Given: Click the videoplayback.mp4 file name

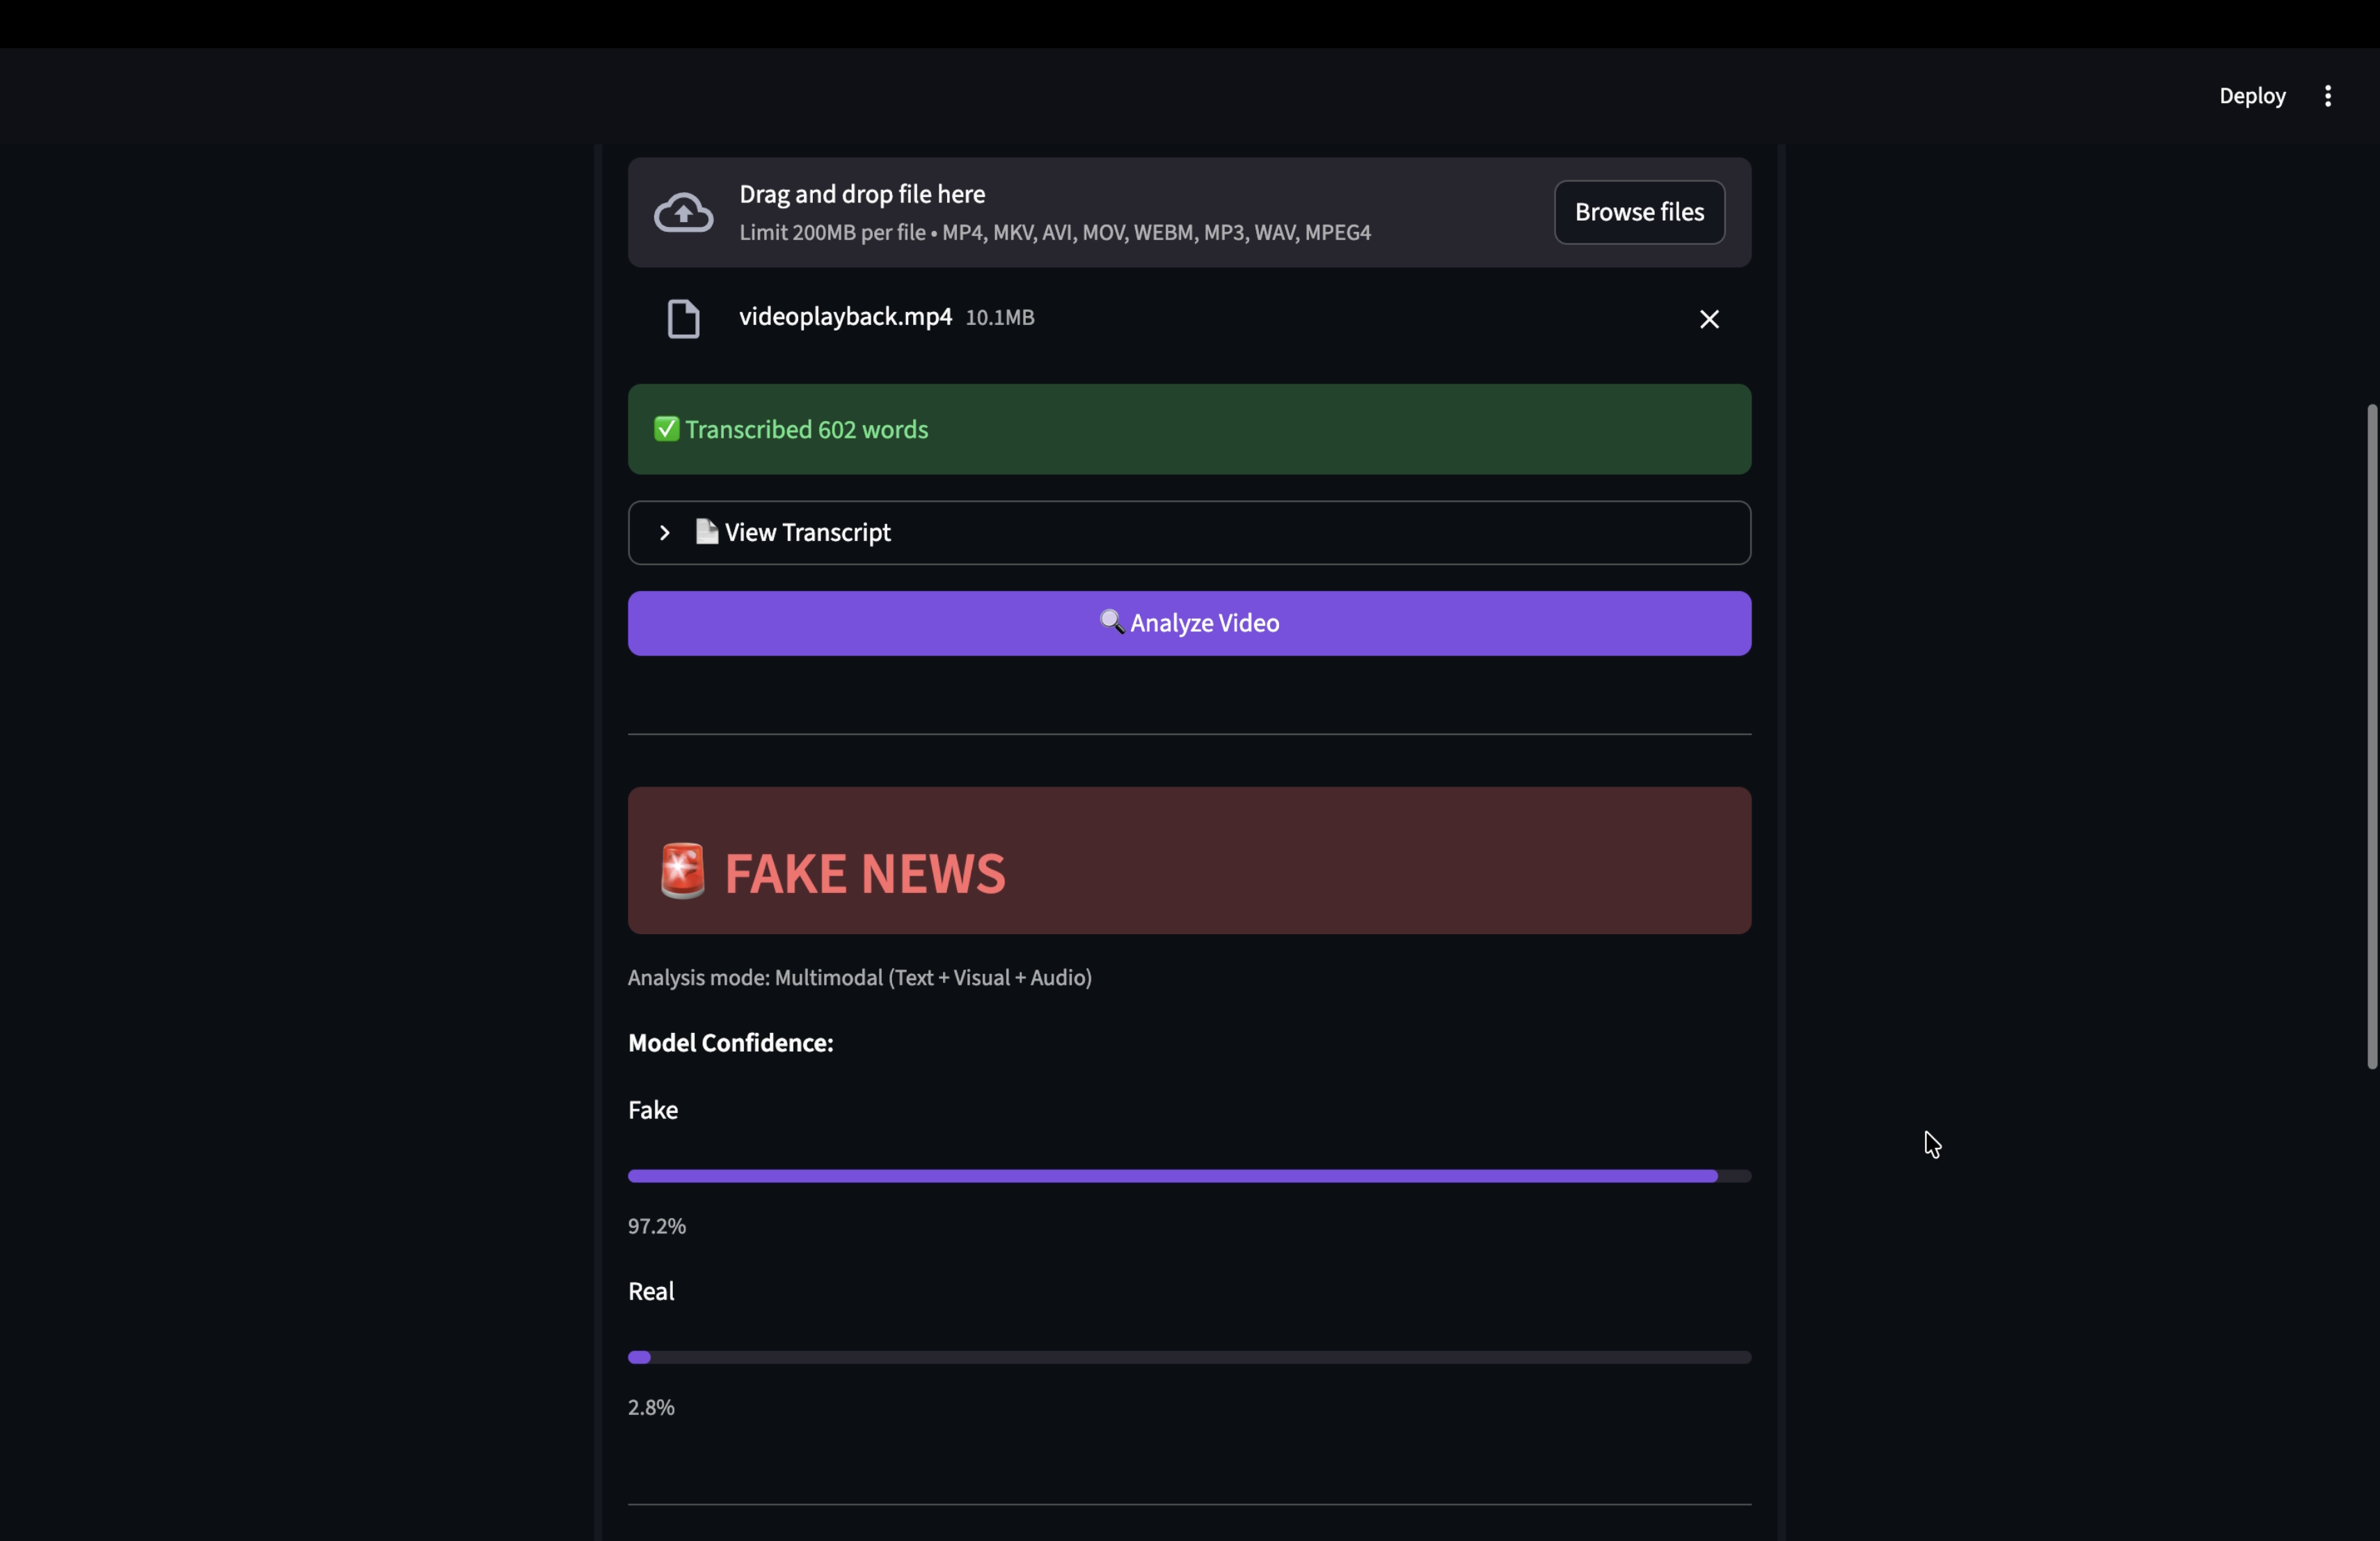Looking at the screenshot, I should 845,316.
